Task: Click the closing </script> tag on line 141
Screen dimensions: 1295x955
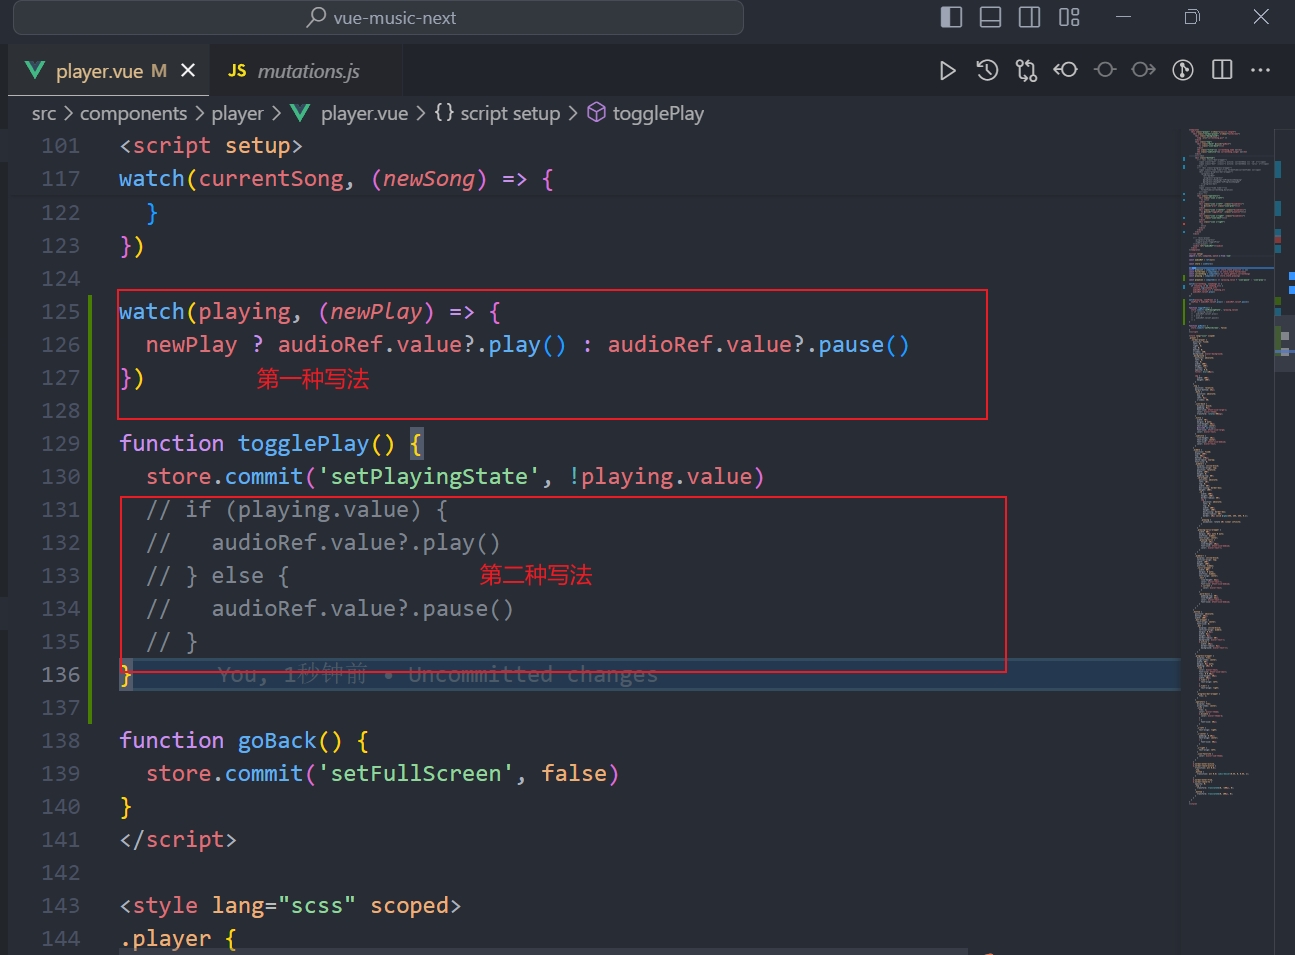Action: pos(178,839)
